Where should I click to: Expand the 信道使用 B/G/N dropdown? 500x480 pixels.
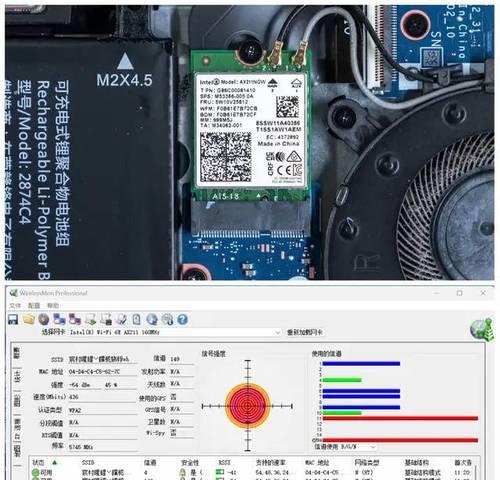(x=373, y=447)
